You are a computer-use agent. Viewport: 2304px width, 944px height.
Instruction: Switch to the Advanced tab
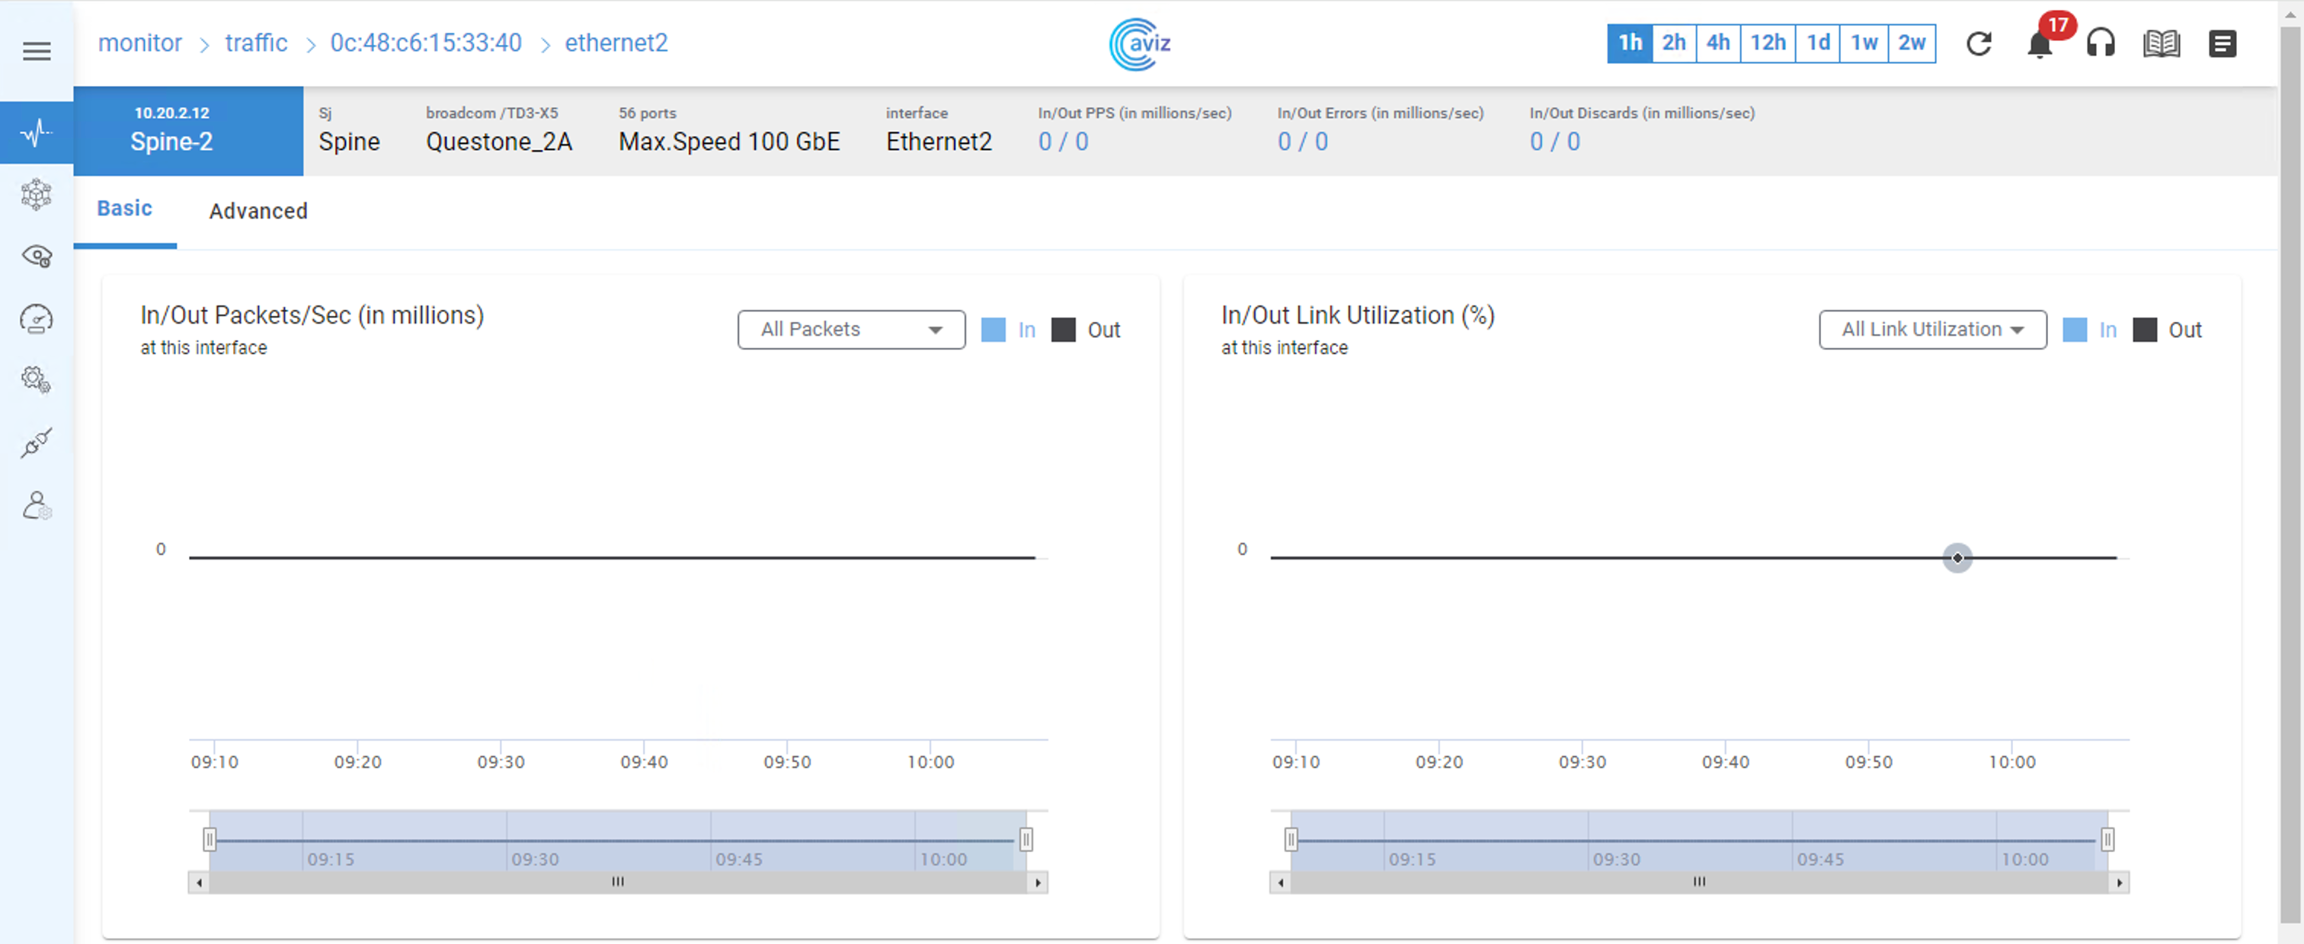tap(258, 211)
